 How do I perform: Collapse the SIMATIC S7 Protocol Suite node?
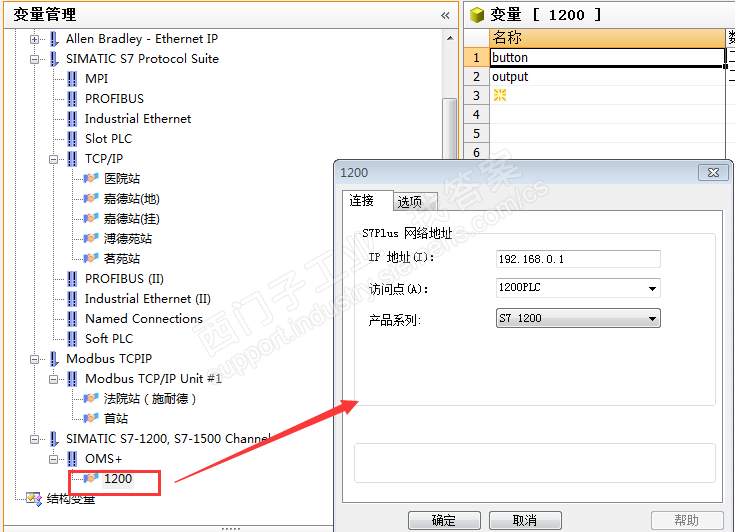tap(34, 60)
